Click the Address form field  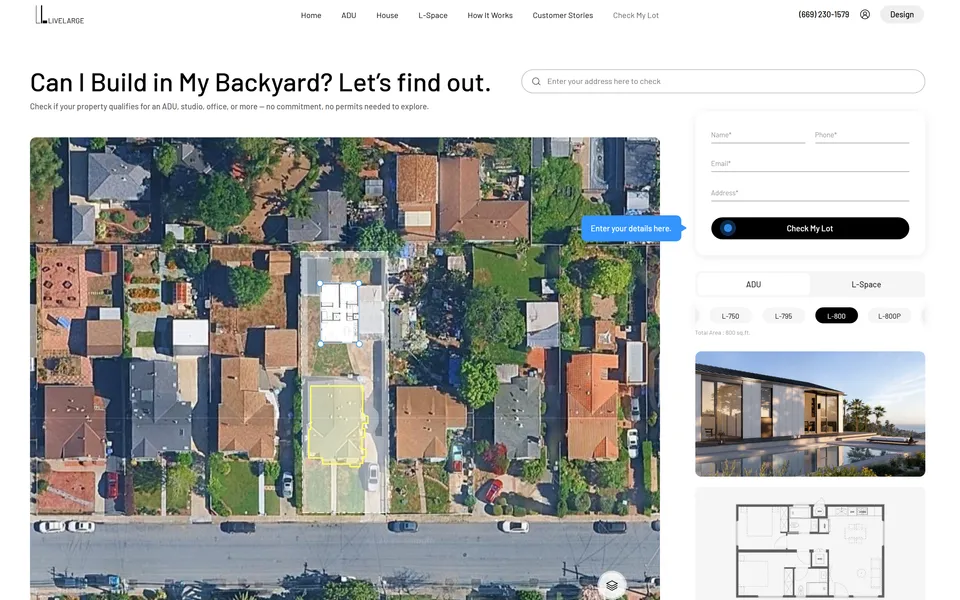tap(809, 193)
